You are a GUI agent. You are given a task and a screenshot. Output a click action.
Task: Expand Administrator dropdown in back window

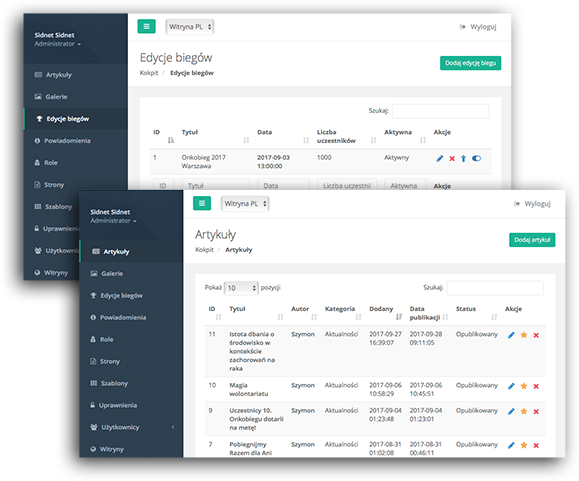(57, 44)
